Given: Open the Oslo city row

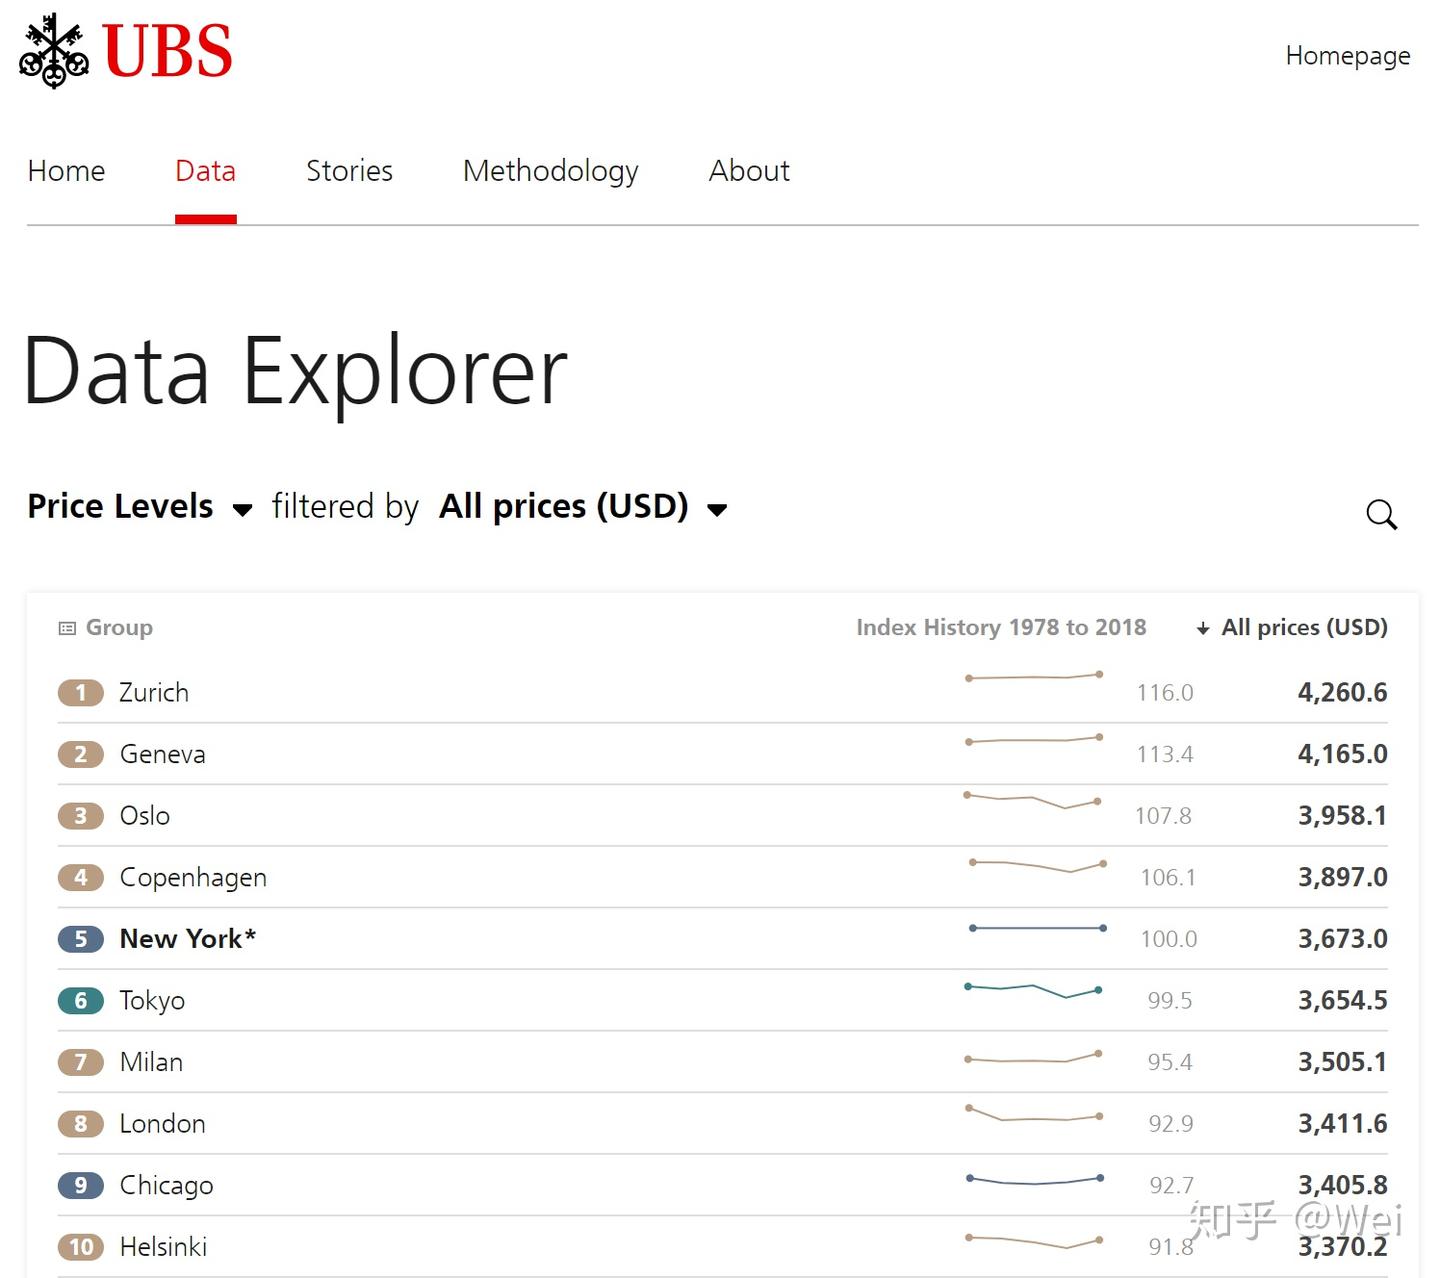Looking at the screenshot, I should (x=723, y=816).
